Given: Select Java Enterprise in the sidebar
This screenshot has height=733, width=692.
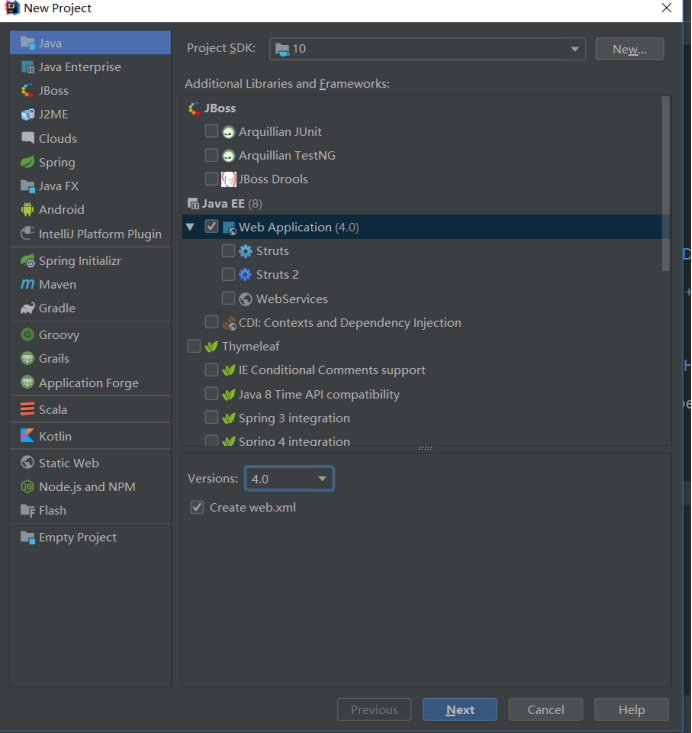Looking at the screenshot, I should 90,67.
